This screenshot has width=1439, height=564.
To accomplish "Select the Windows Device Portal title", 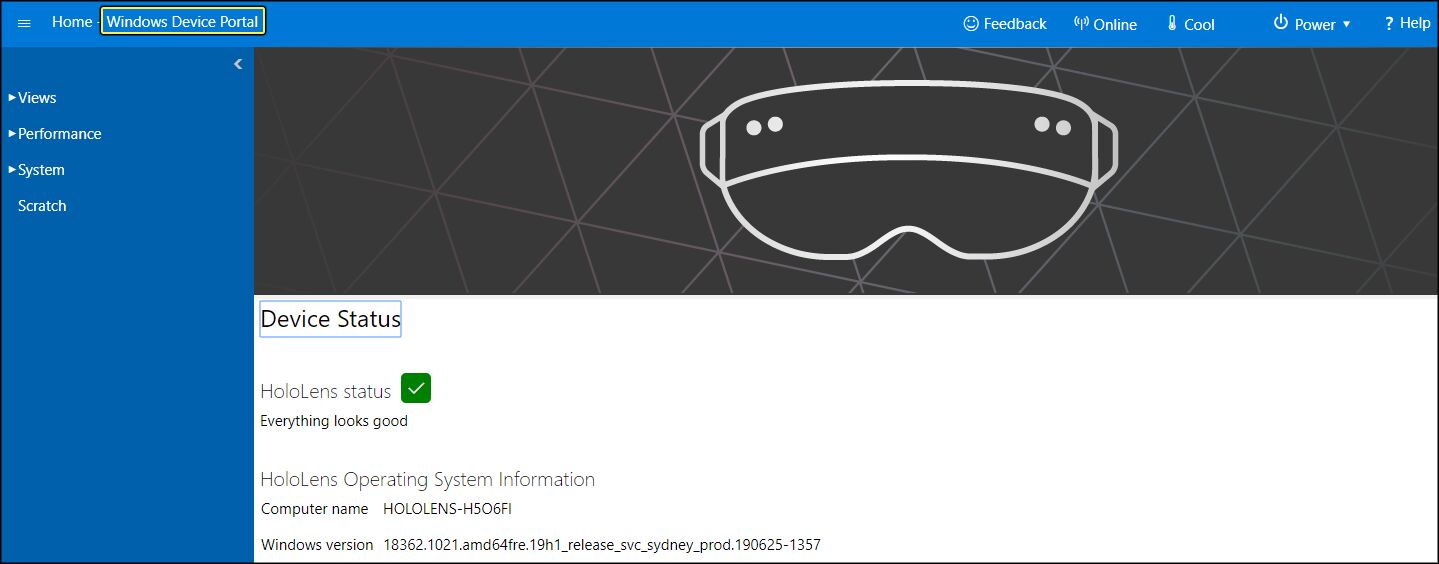I will (183, 22).
